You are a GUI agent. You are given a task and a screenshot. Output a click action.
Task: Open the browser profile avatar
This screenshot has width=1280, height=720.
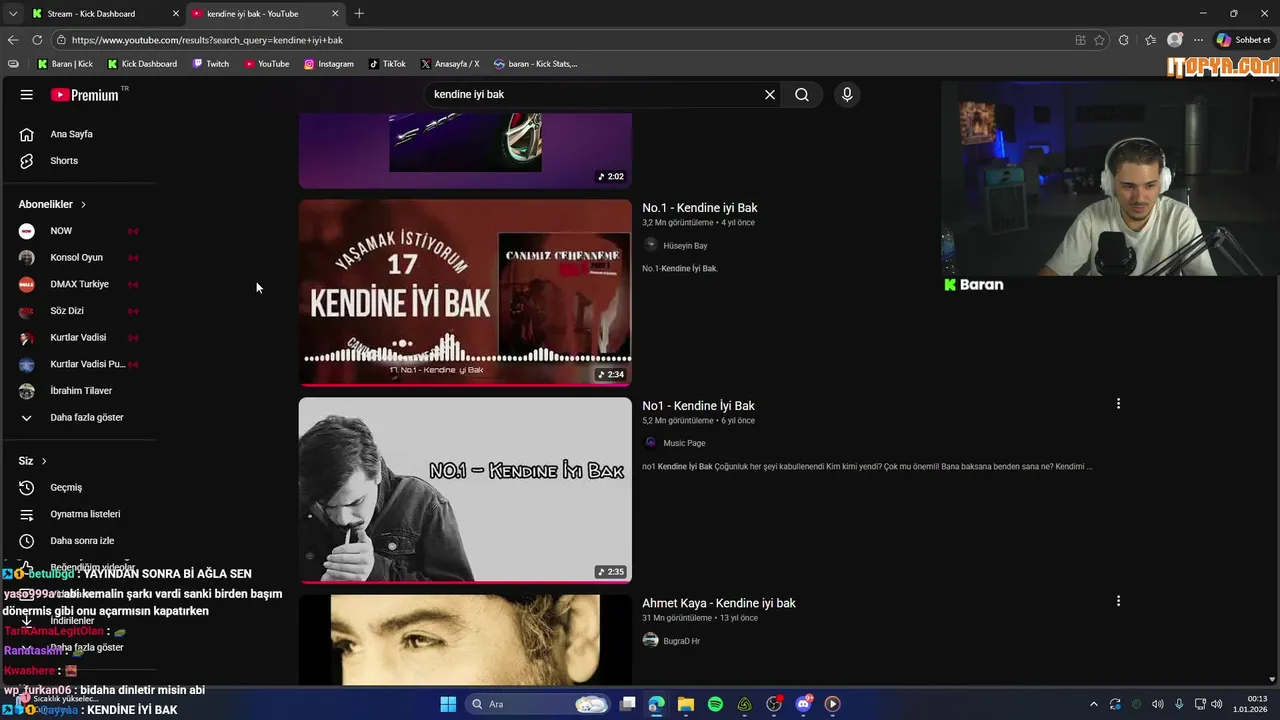tap(1175, 40)
